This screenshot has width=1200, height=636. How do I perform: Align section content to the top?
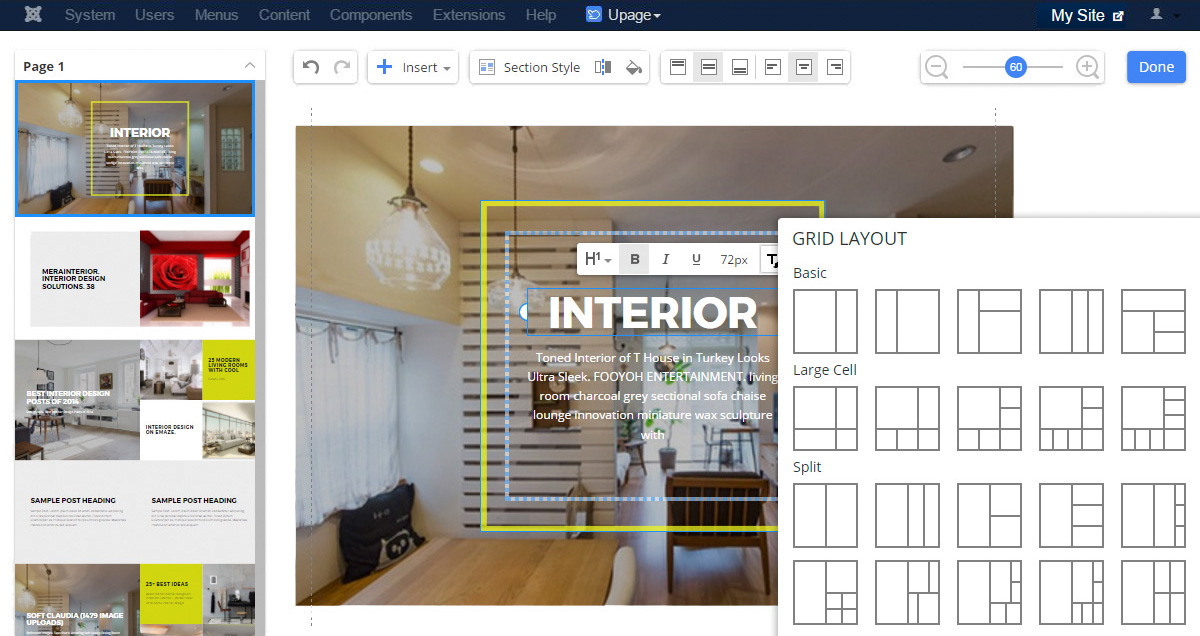click(x=678, y=67)
